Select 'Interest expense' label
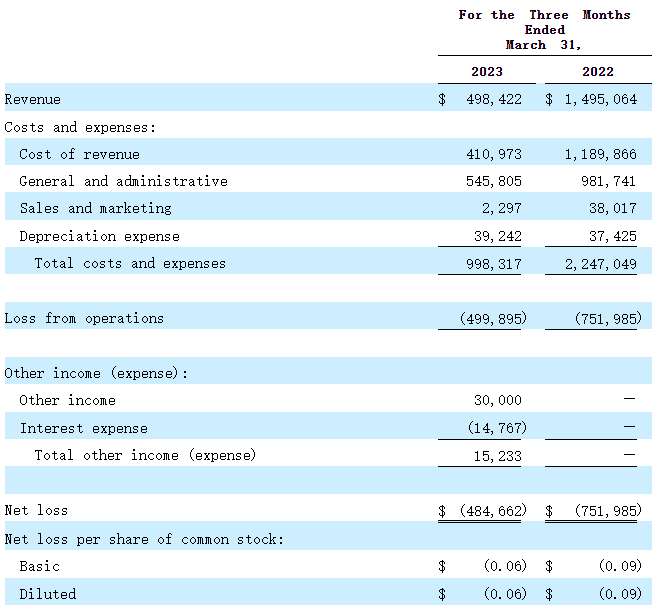658x610 pixels. [x=84, y=428]
